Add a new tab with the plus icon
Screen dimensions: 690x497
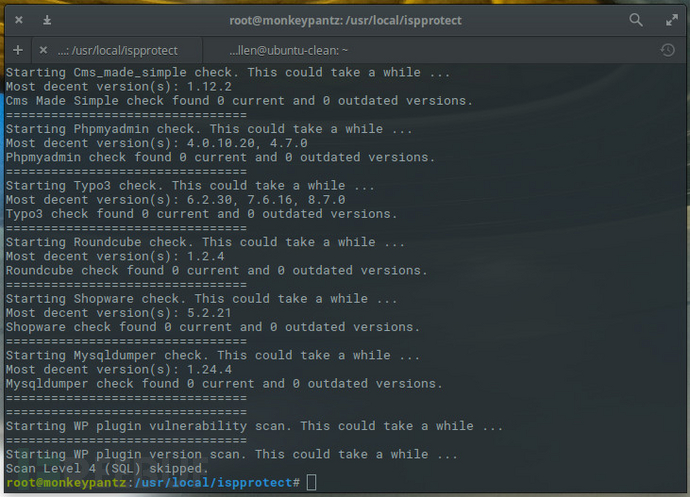[18, 50]
